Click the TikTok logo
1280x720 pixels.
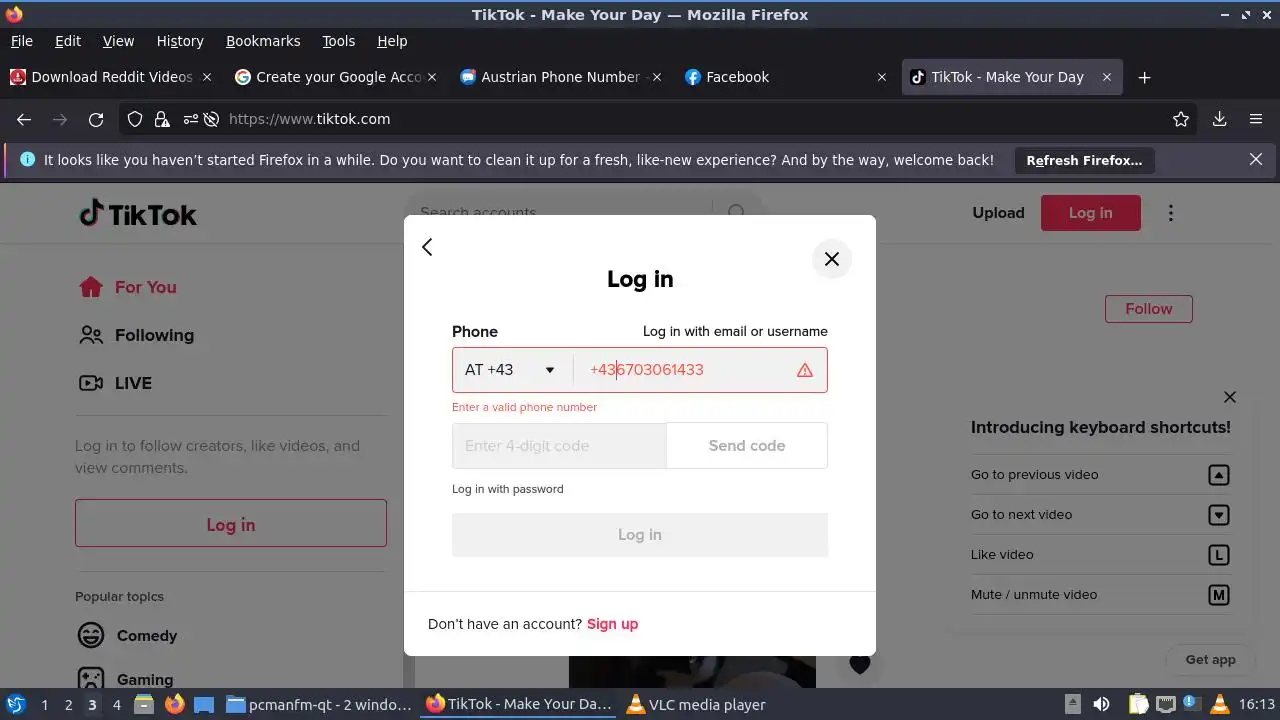[x=138, y=214]
